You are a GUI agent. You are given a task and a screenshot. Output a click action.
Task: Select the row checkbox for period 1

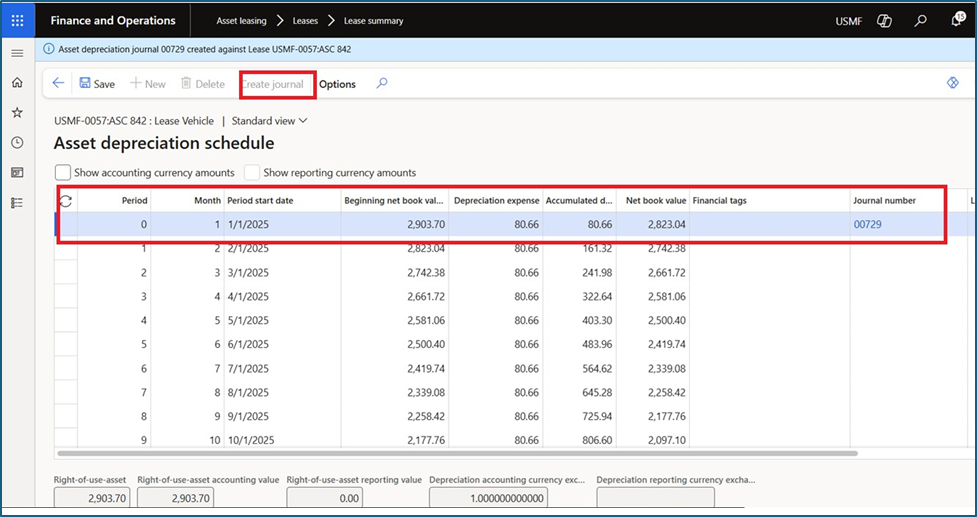coord(66,248)
